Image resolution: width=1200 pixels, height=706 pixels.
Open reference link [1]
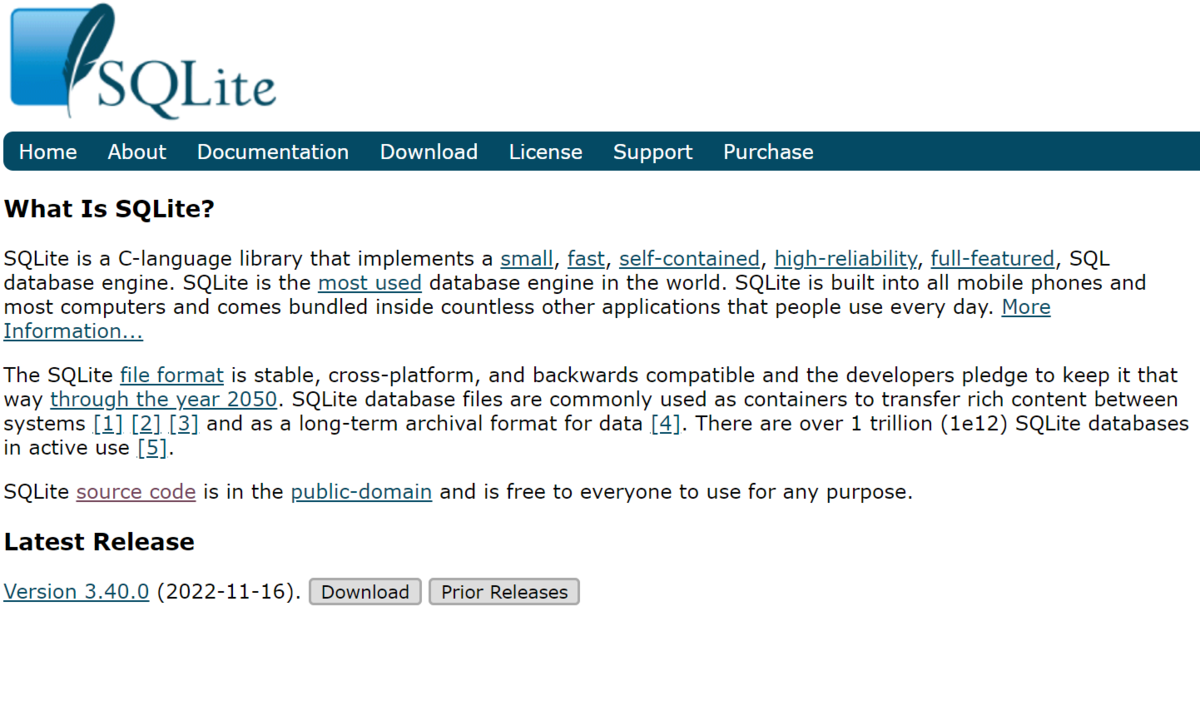[x=108, y=423]
